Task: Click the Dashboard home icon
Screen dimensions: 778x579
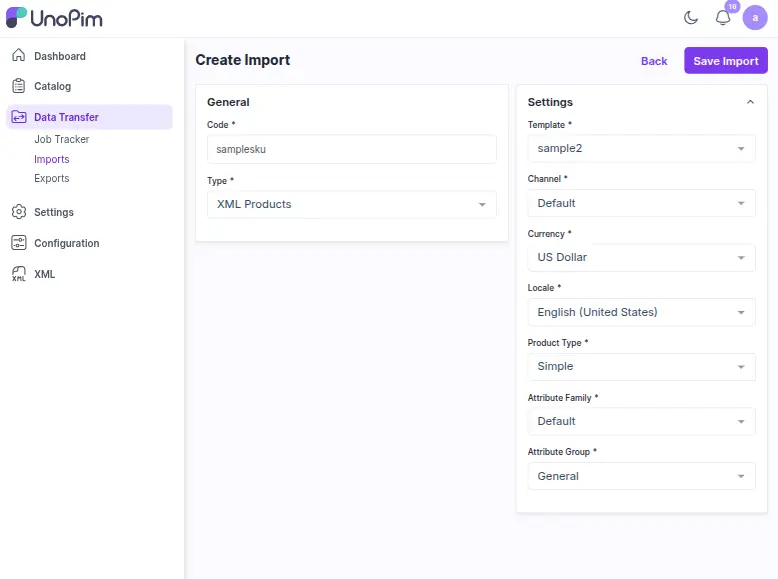Action: point(18,56)
